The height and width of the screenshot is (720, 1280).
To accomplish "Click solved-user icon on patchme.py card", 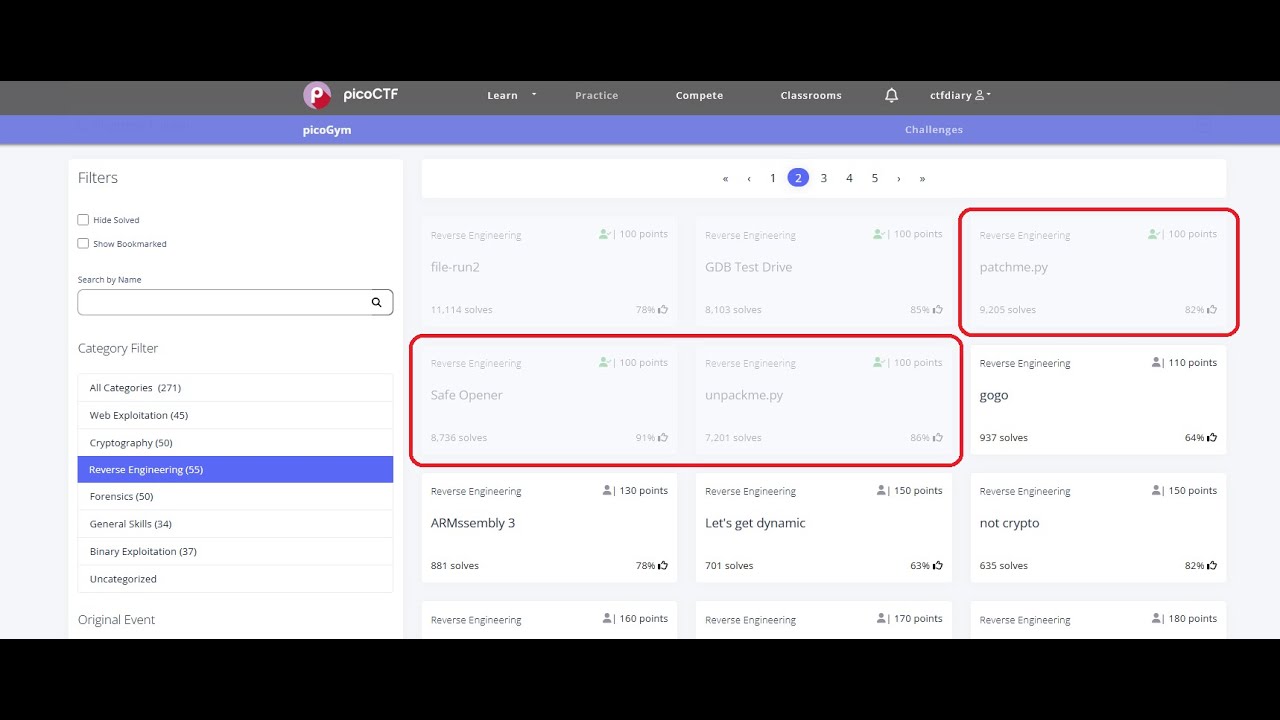I will 1154,234.
